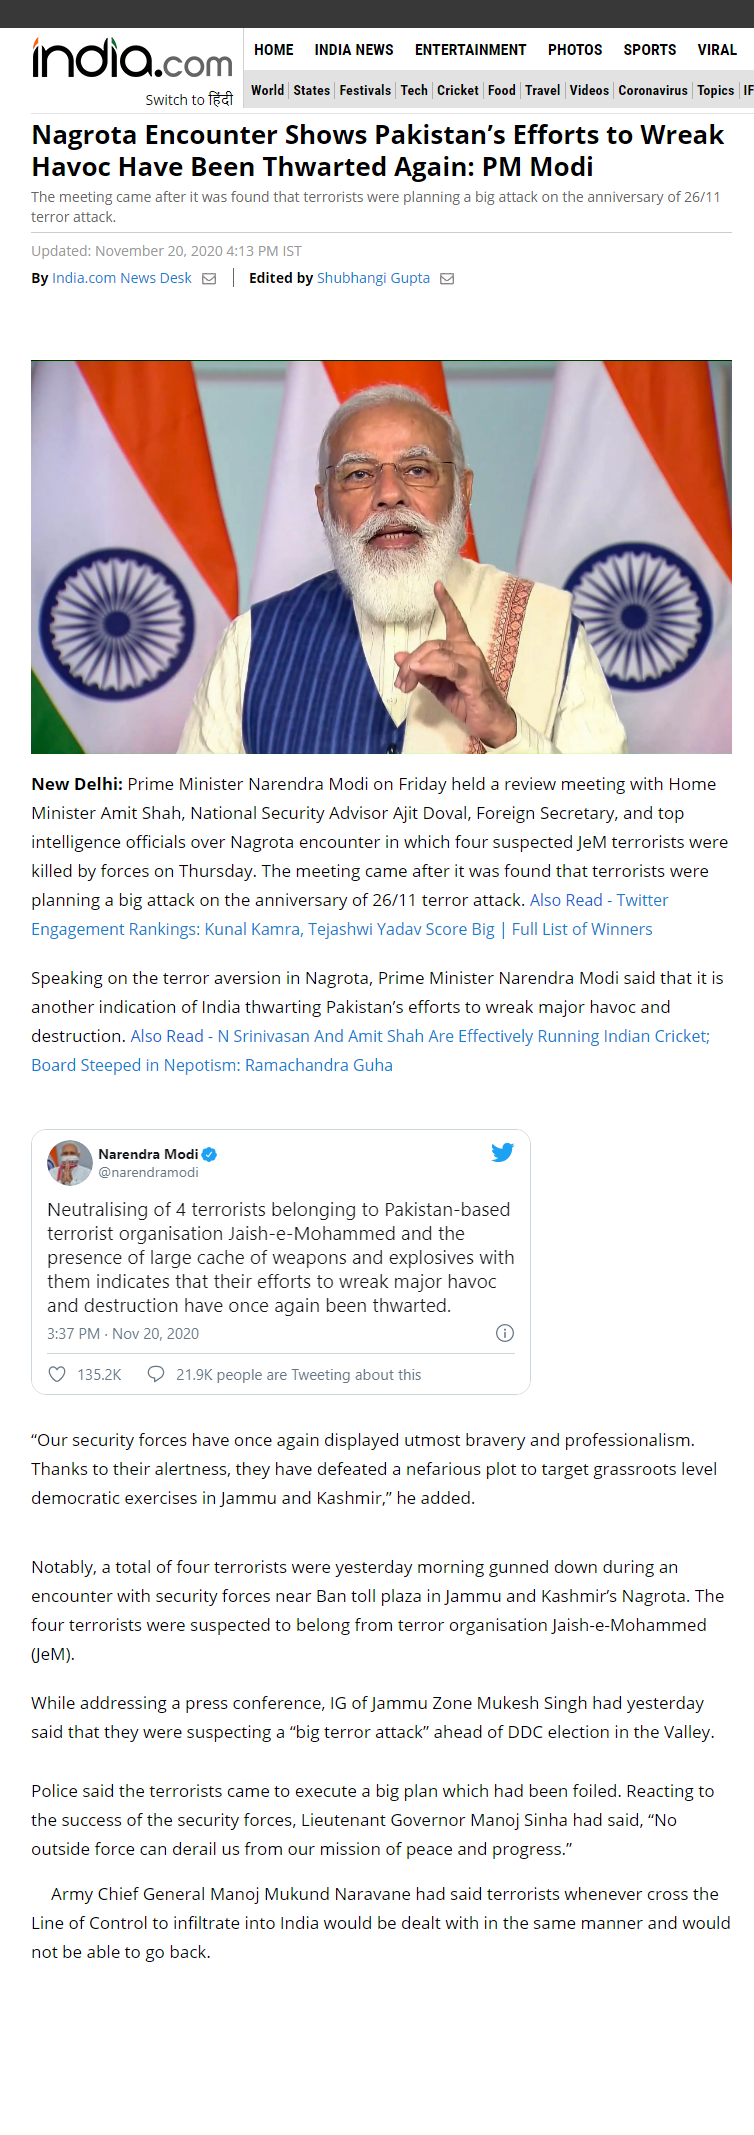Open the India.com News Desk author link
Image resolution: width=754 pixels, height=2135 pixels.
[122, 278]
